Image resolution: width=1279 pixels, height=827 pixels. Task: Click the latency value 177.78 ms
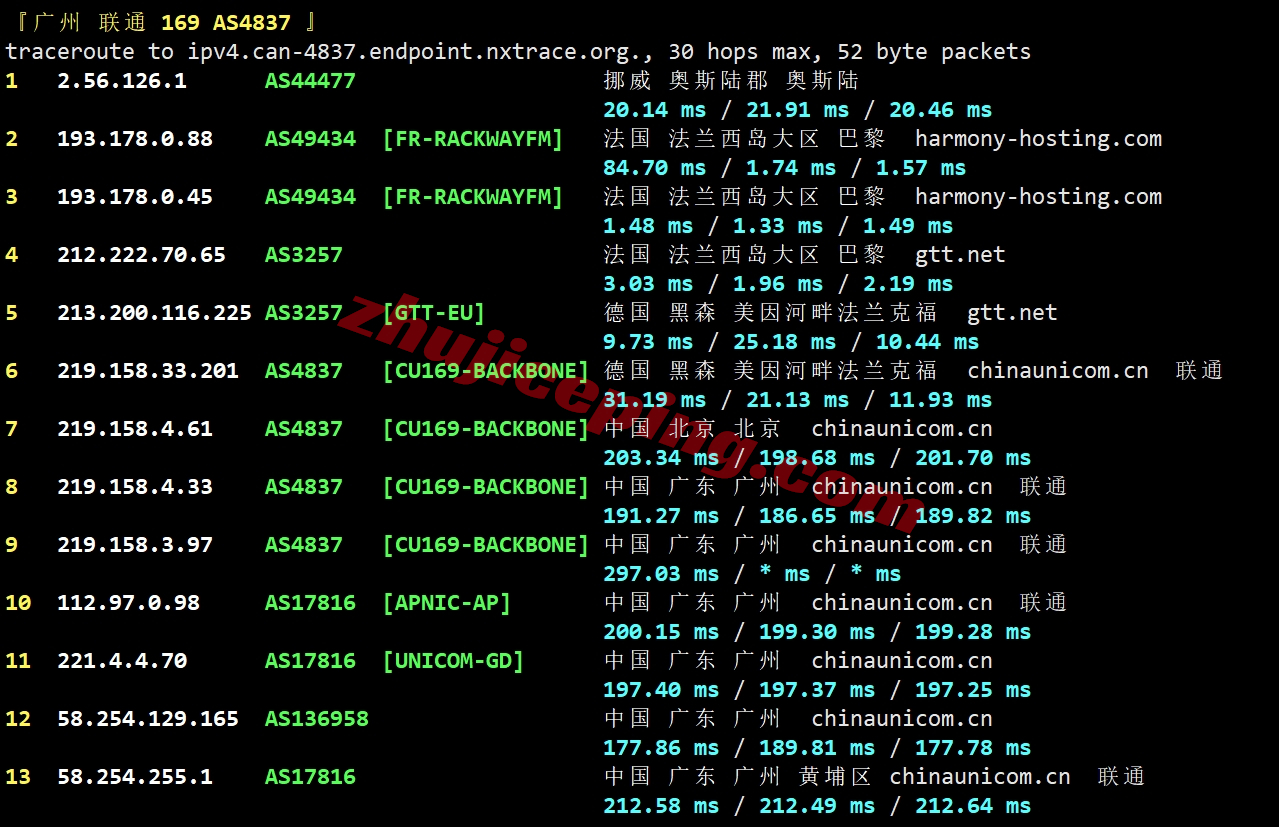point(973,748)
